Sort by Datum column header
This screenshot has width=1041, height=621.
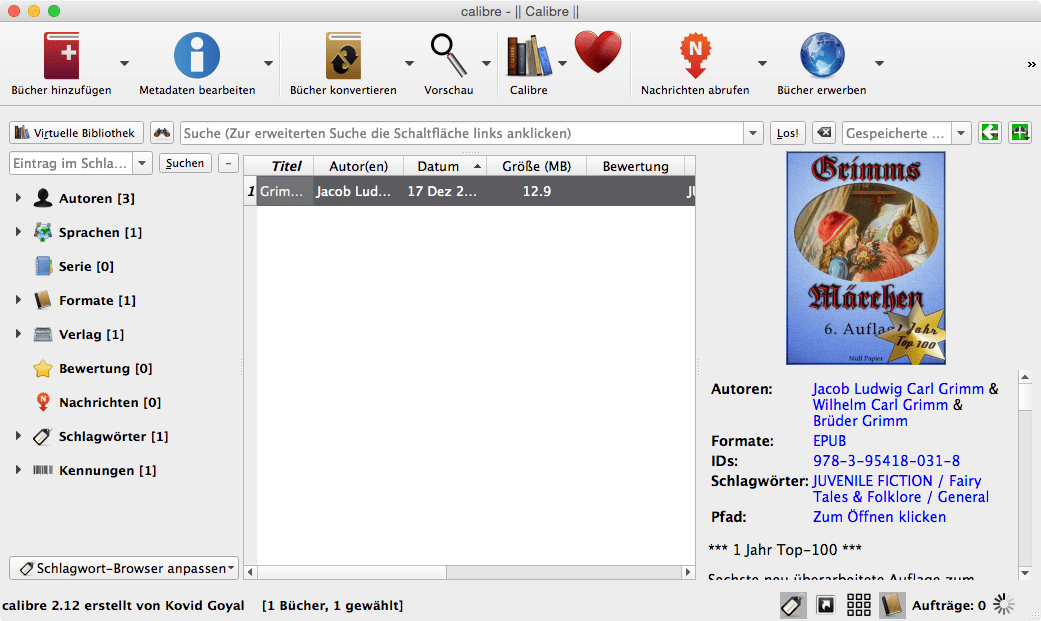[445, 166]
